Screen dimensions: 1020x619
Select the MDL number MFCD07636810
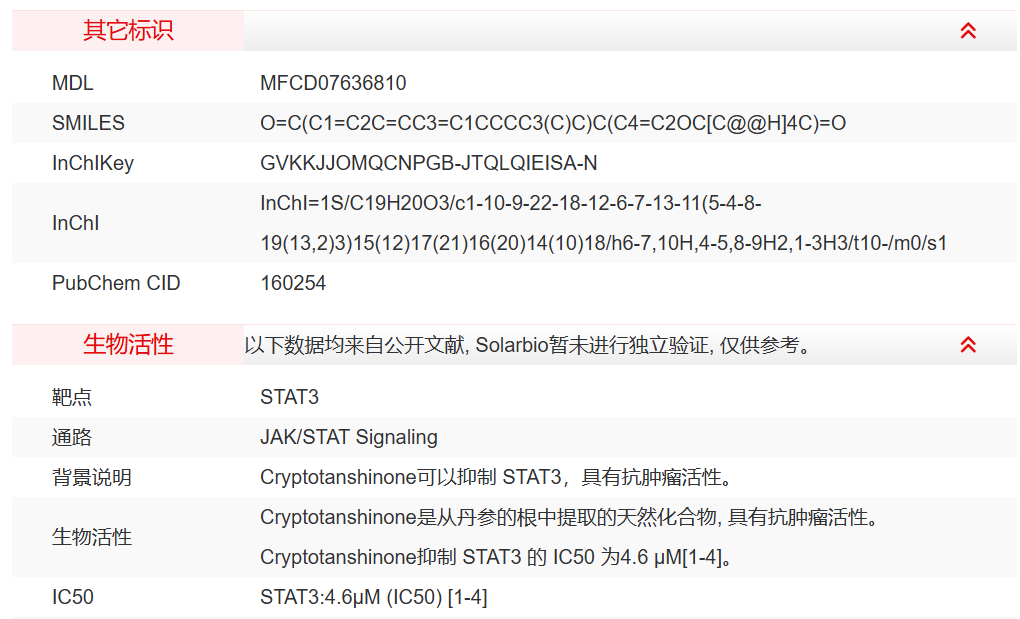point(333,83)
